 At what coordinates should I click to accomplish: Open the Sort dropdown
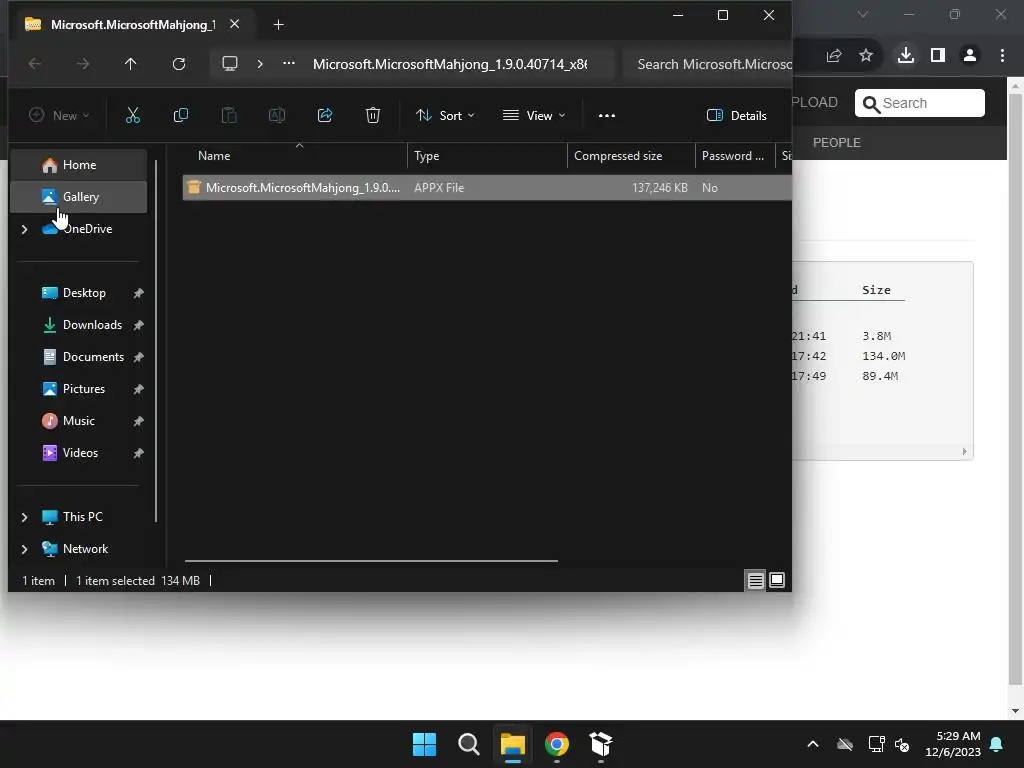pos(445,116)
